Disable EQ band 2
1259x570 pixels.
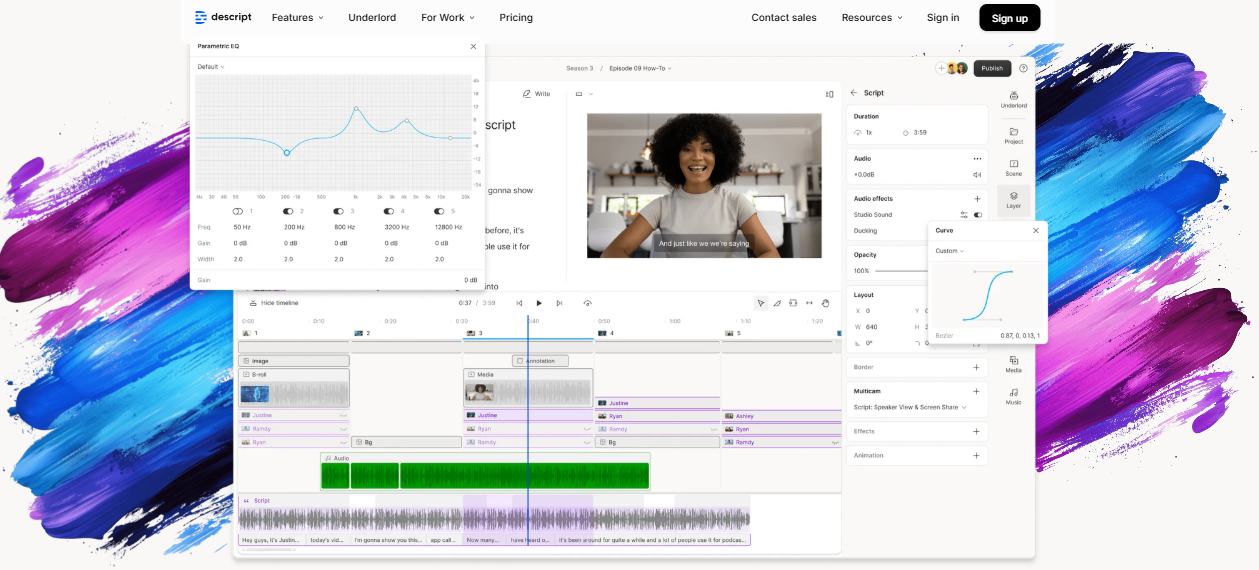(288, 211)
